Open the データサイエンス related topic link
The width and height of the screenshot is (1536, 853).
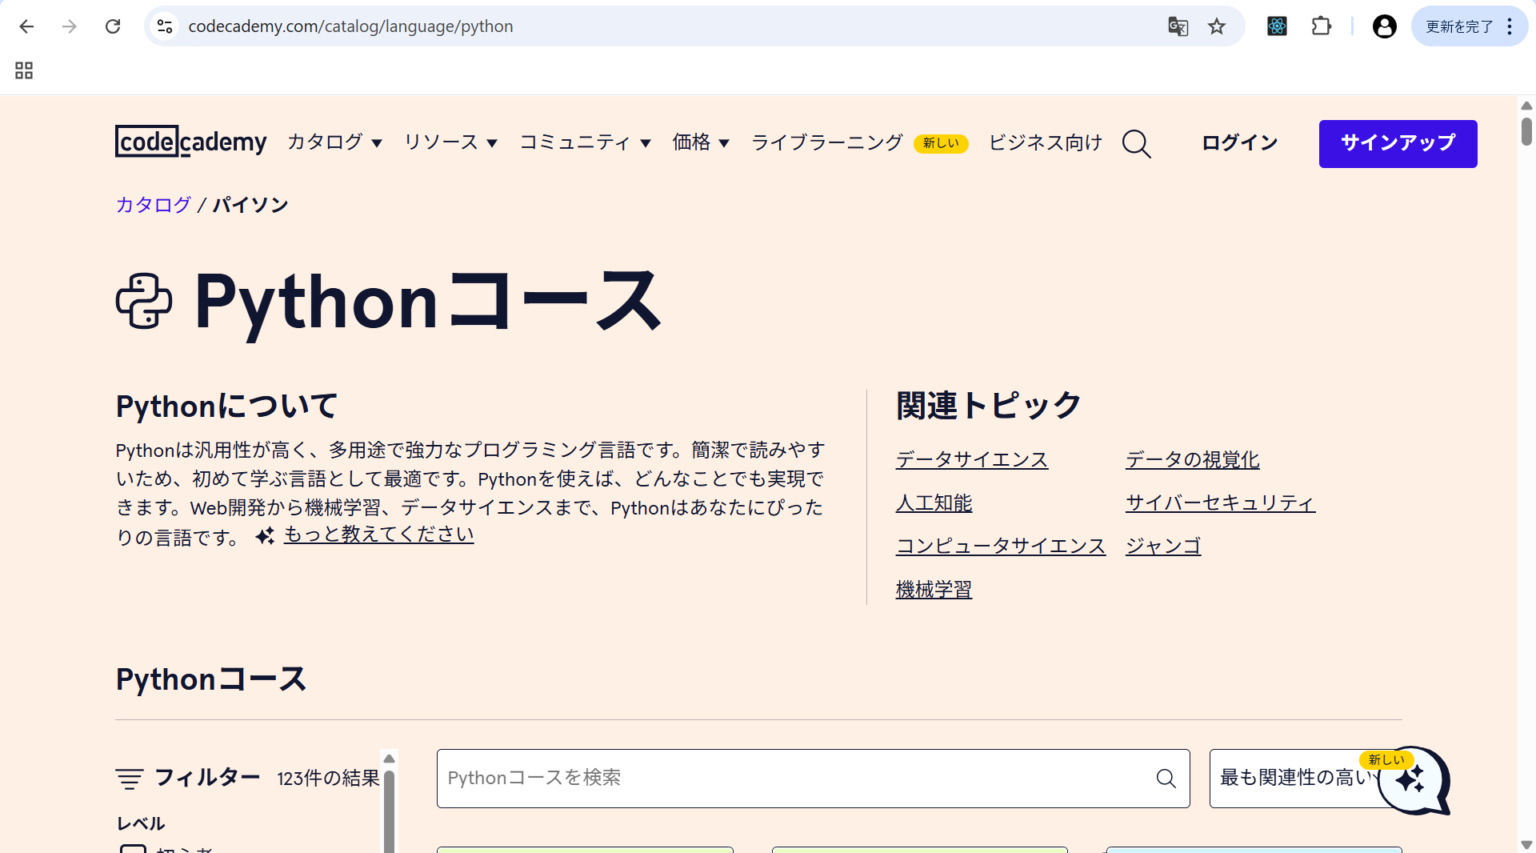pos(971,460)
